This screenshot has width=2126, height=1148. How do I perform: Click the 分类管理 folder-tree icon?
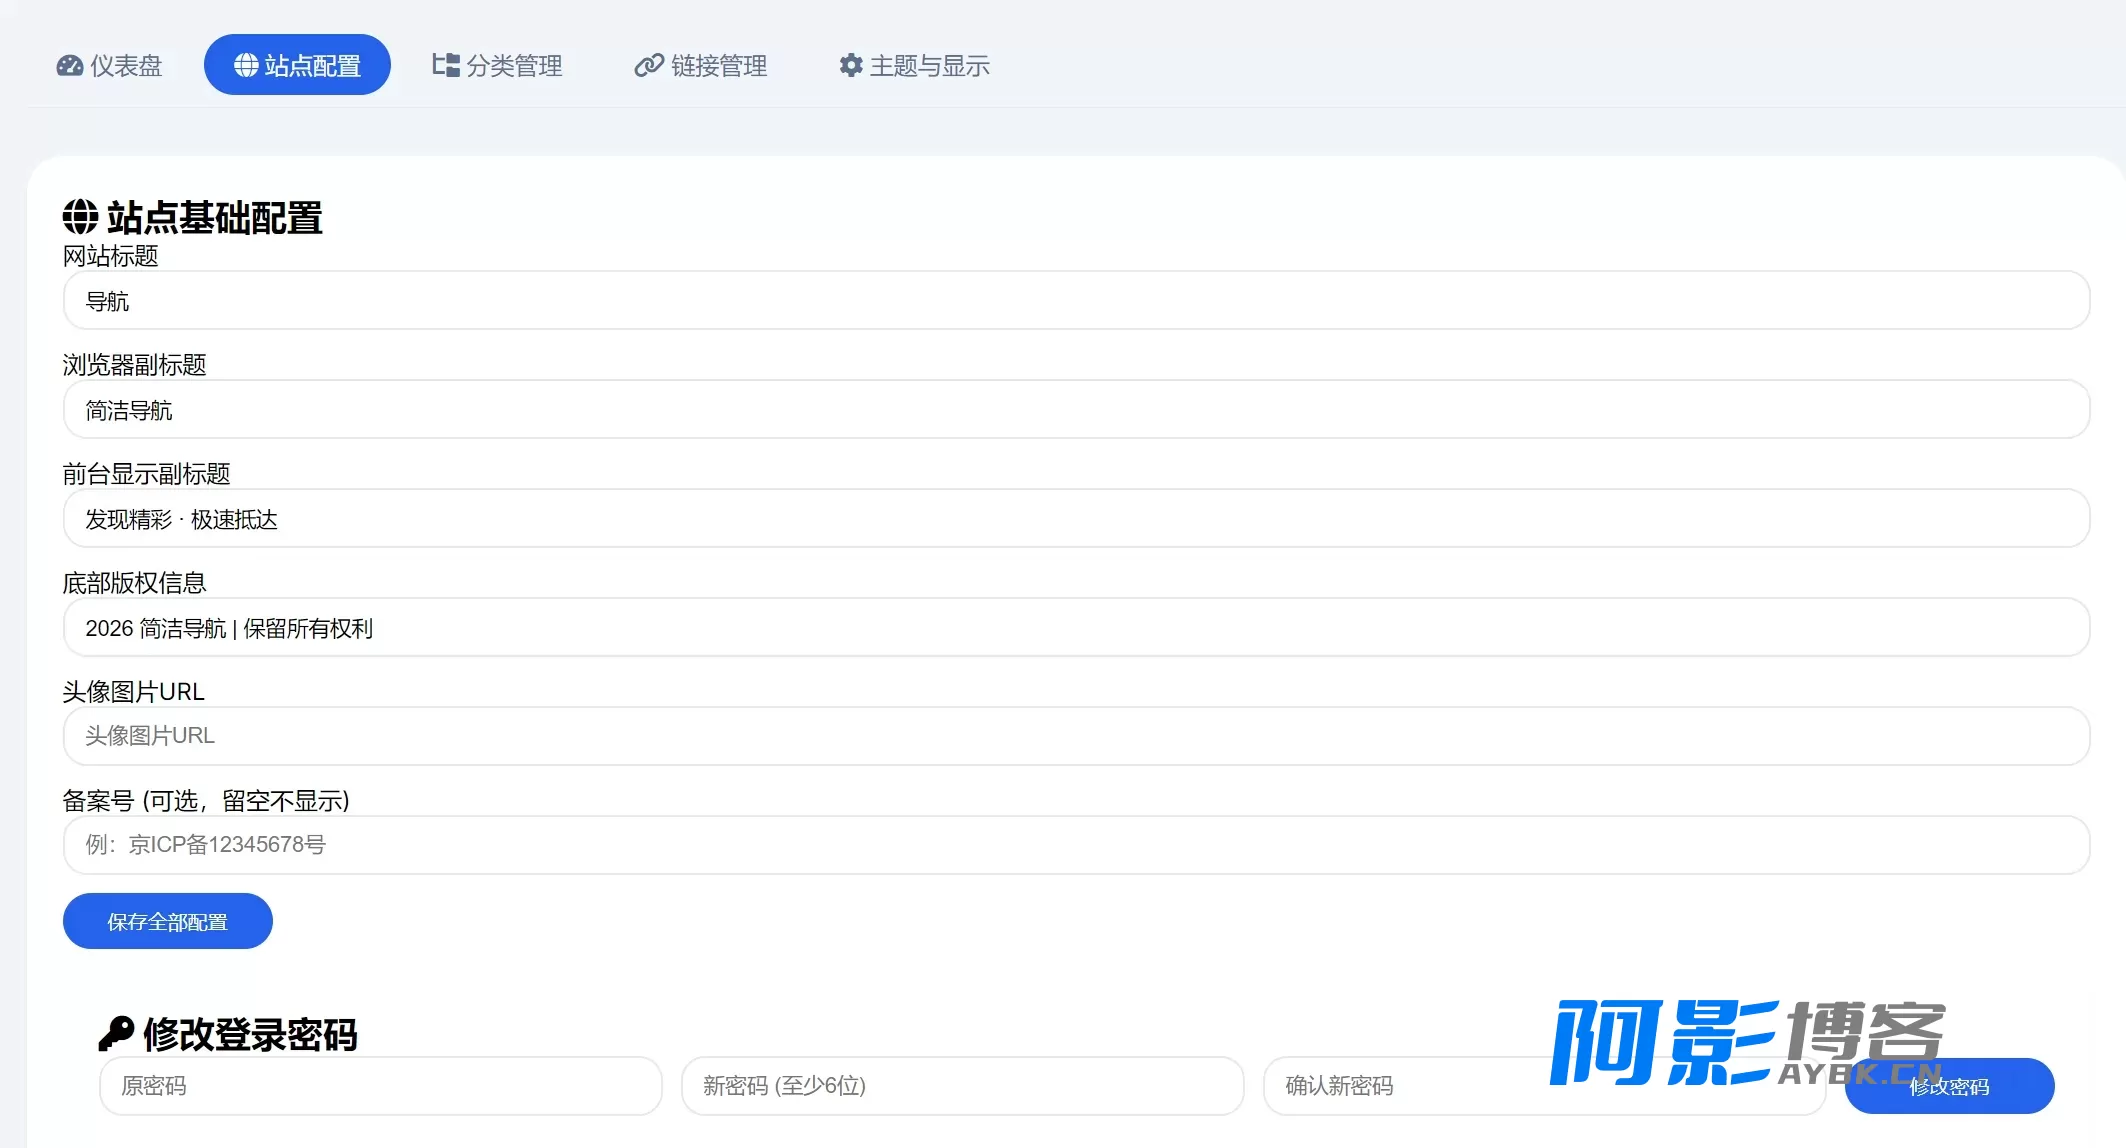tap(445, 65)
